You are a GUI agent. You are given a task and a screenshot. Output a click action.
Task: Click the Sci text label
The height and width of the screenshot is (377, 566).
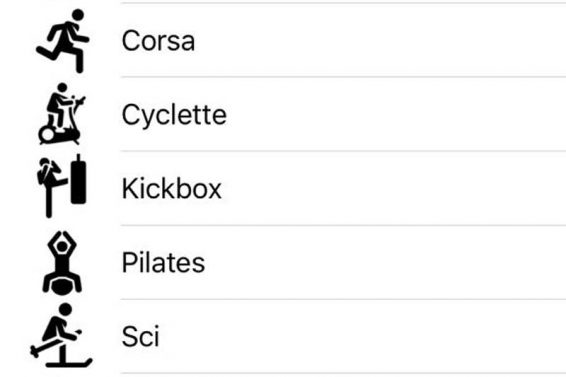[141, 336]
